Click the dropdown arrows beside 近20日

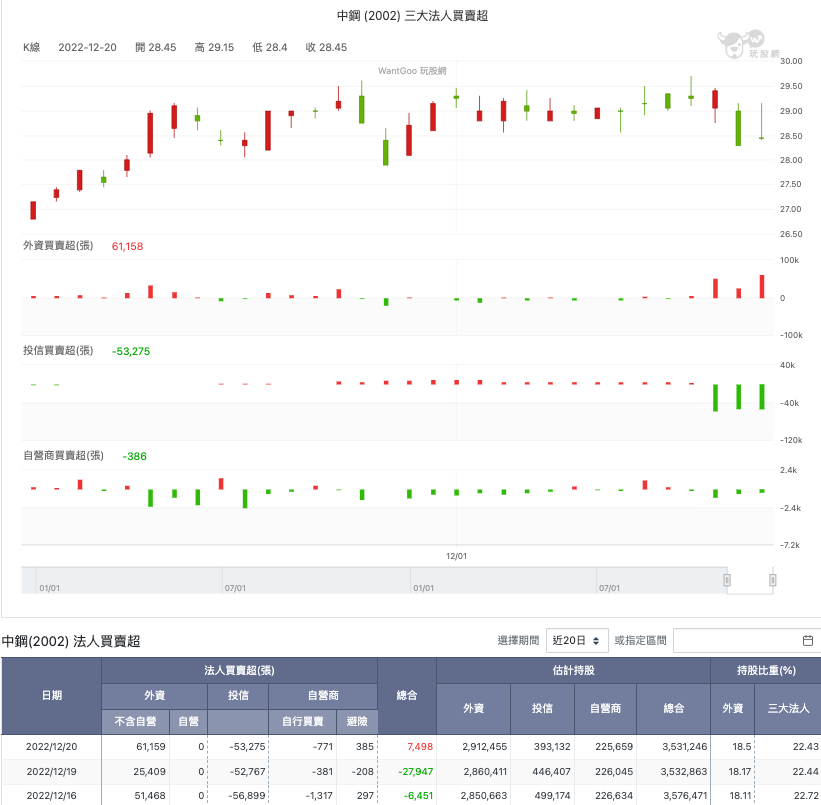596,641
